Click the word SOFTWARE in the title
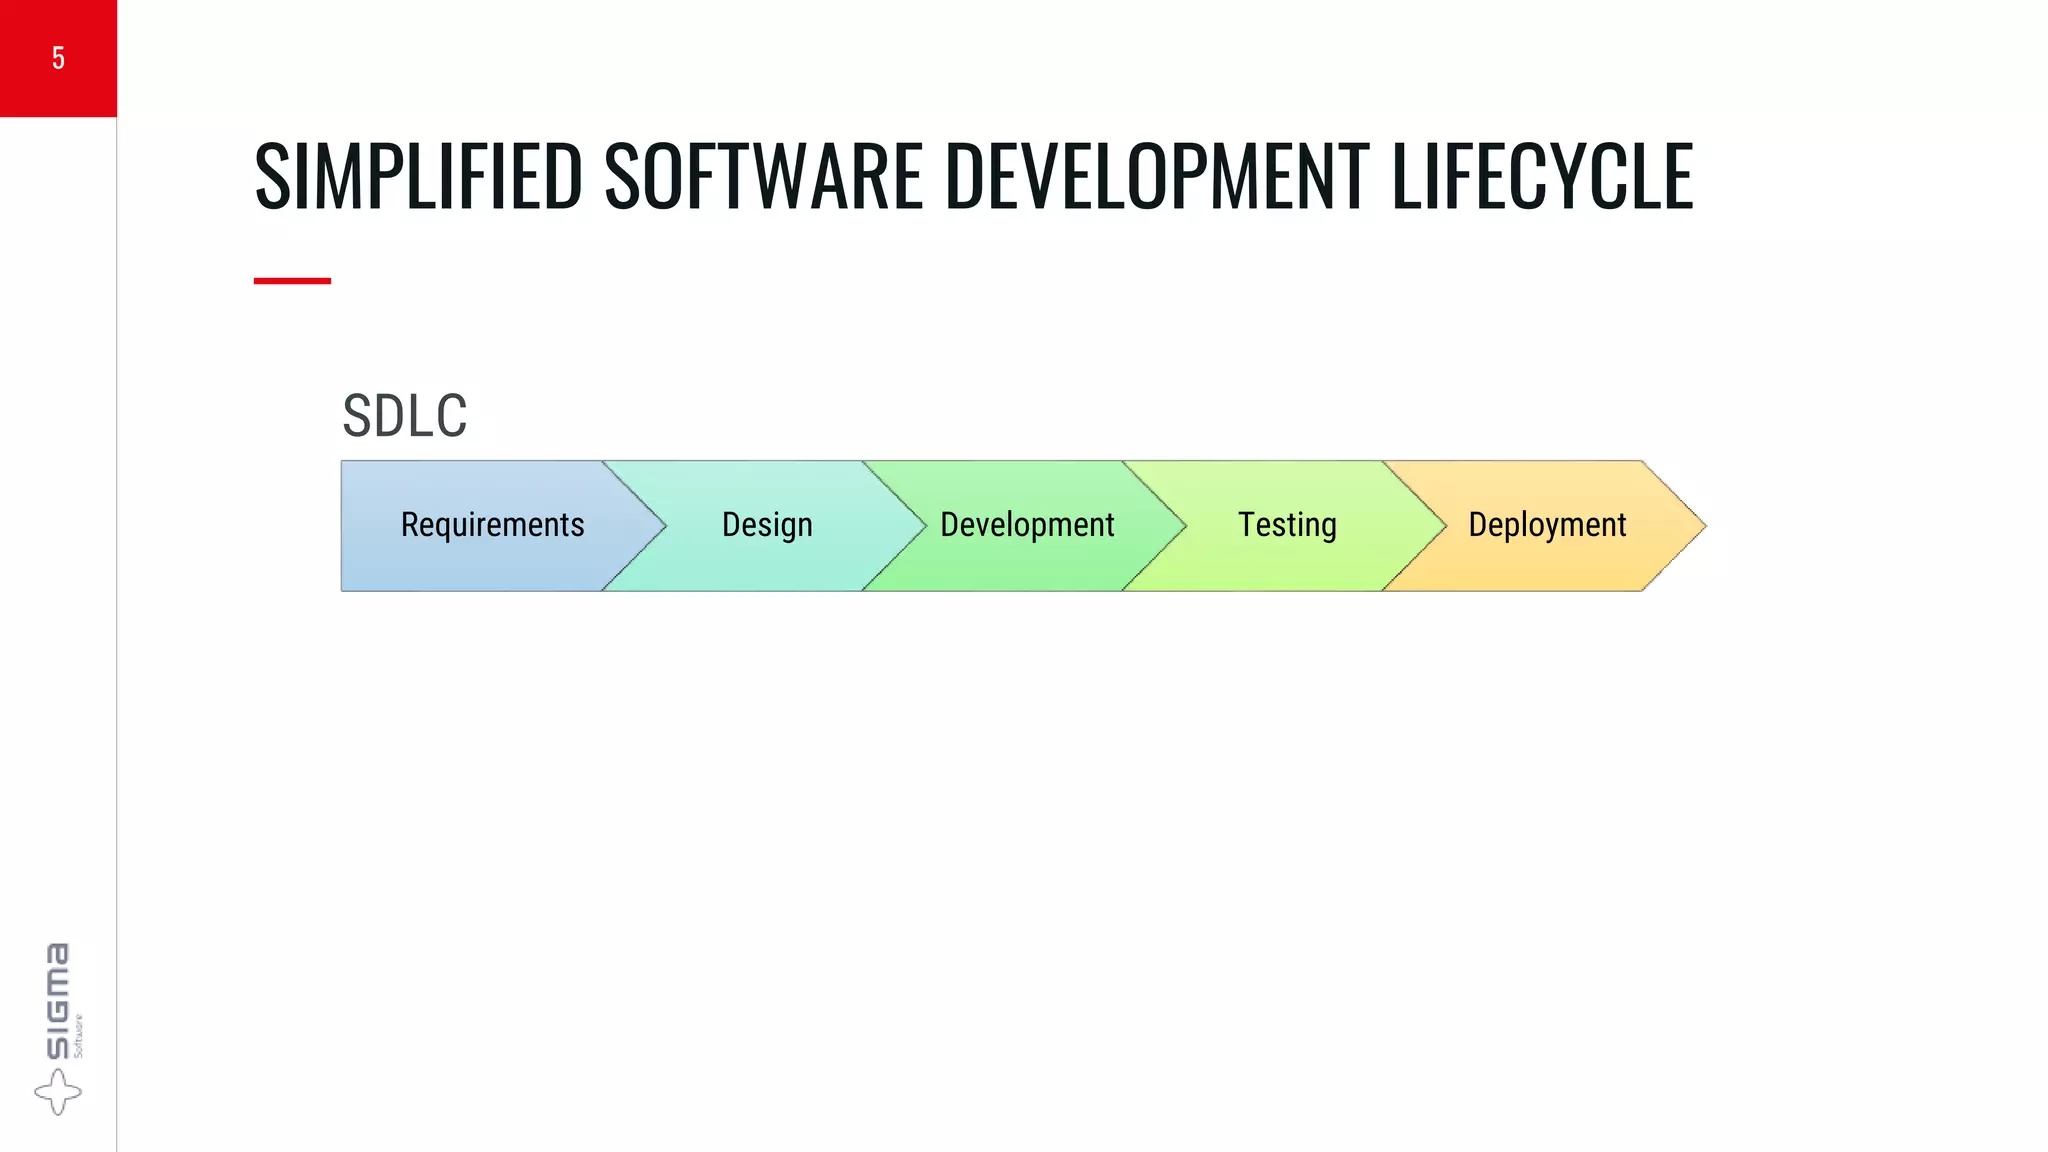The image size is (2048, 1152). click(763, 177)
